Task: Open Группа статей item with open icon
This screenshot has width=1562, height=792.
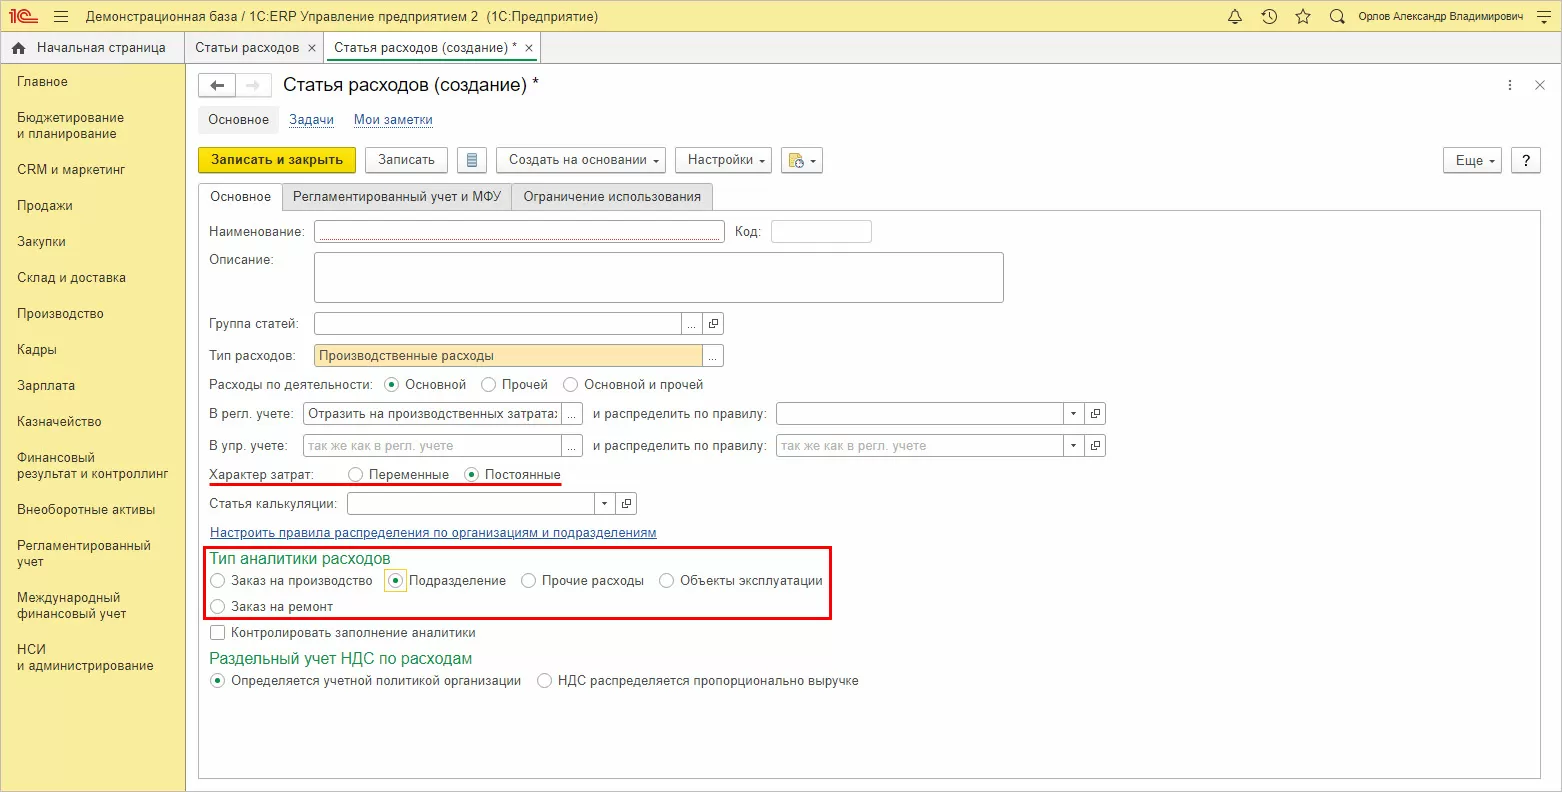Action: pos(714,324)
